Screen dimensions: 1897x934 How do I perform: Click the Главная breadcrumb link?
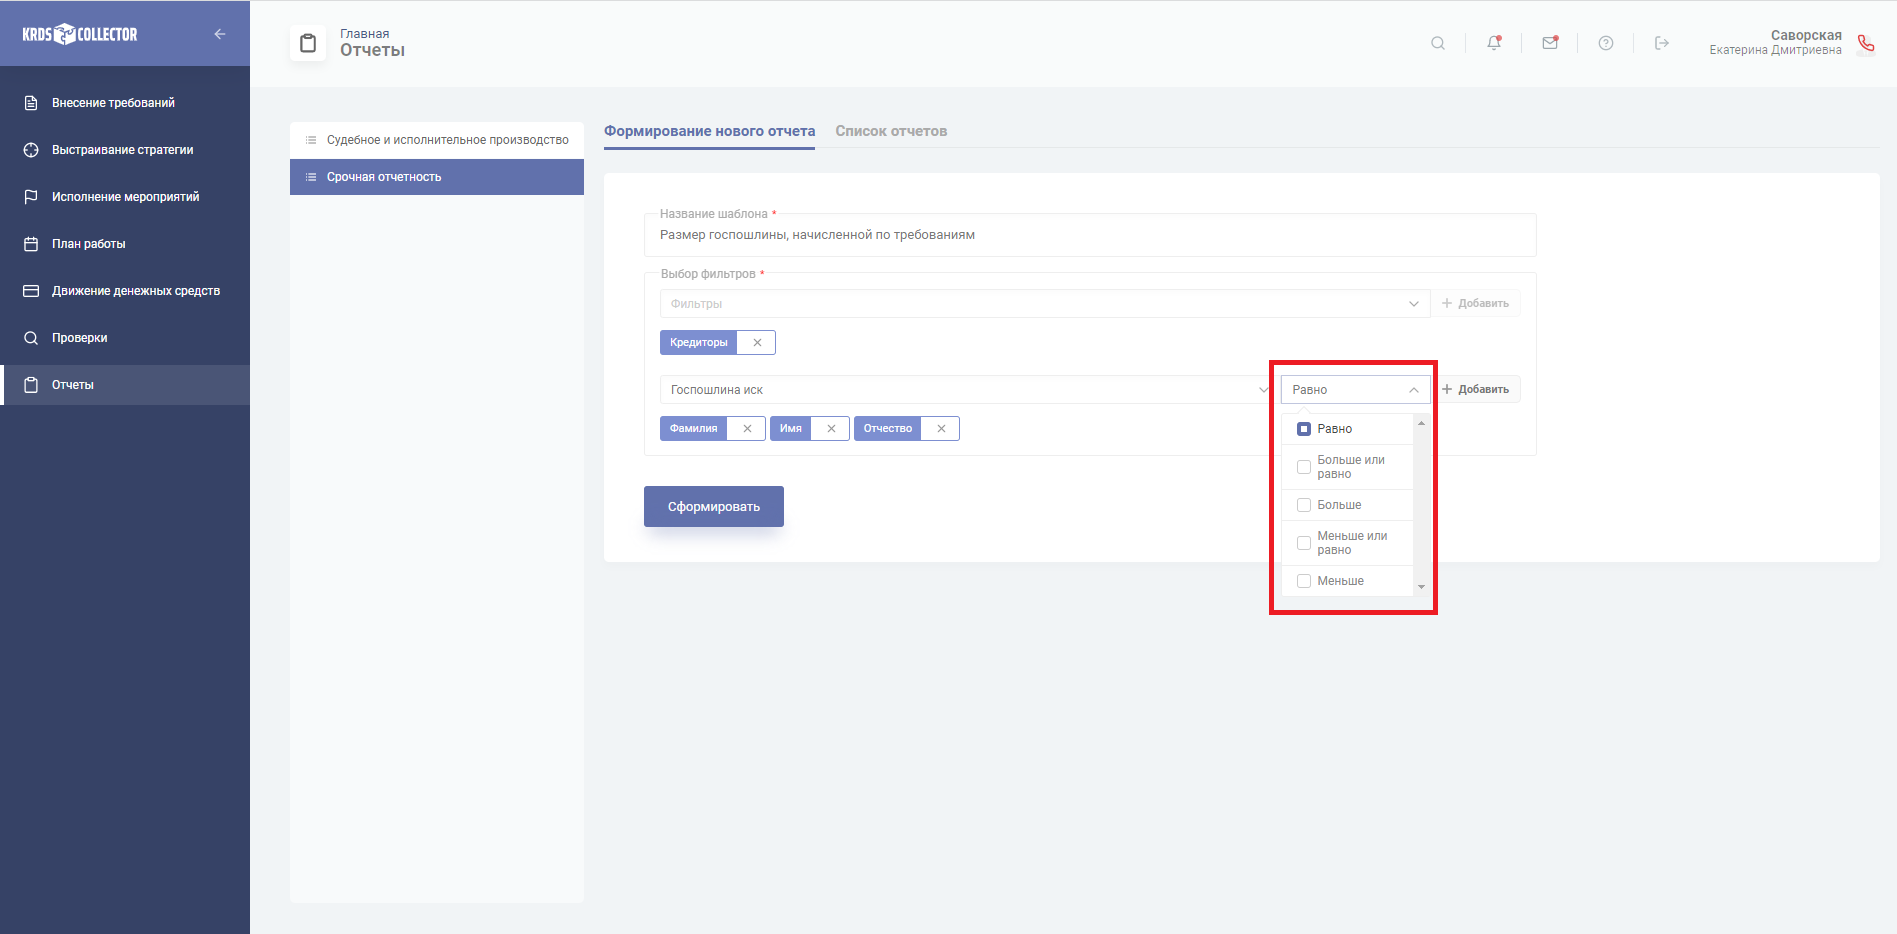(365, 34)
